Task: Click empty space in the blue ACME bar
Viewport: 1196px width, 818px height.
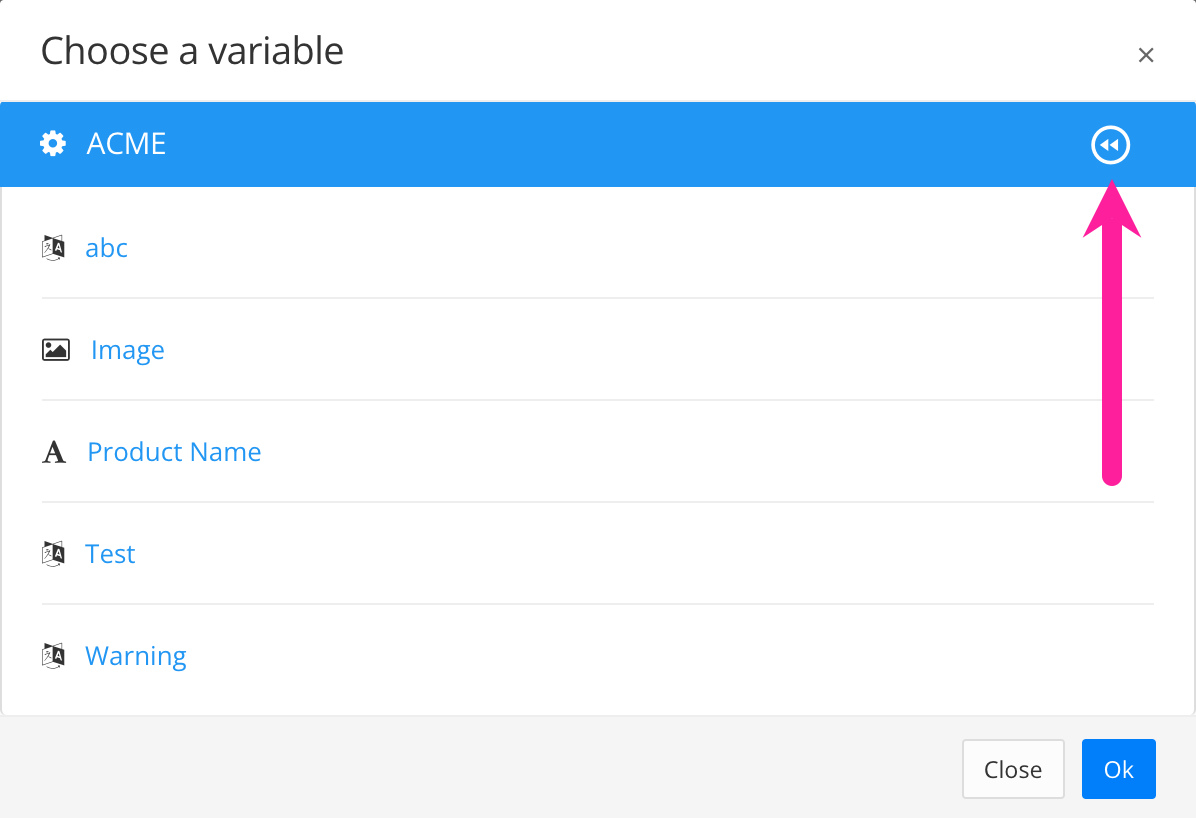Action: [x=600, y=144]
